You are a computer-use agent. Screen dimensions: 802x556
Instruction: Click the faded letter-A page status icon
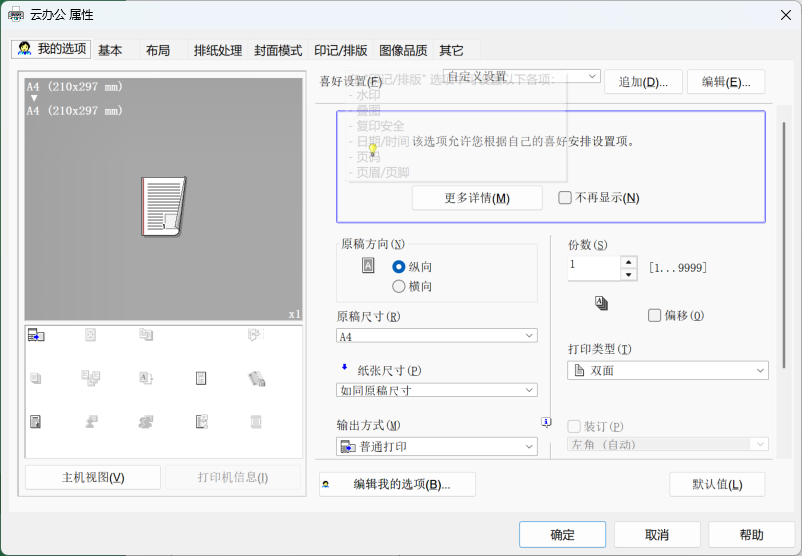(146, 379)
